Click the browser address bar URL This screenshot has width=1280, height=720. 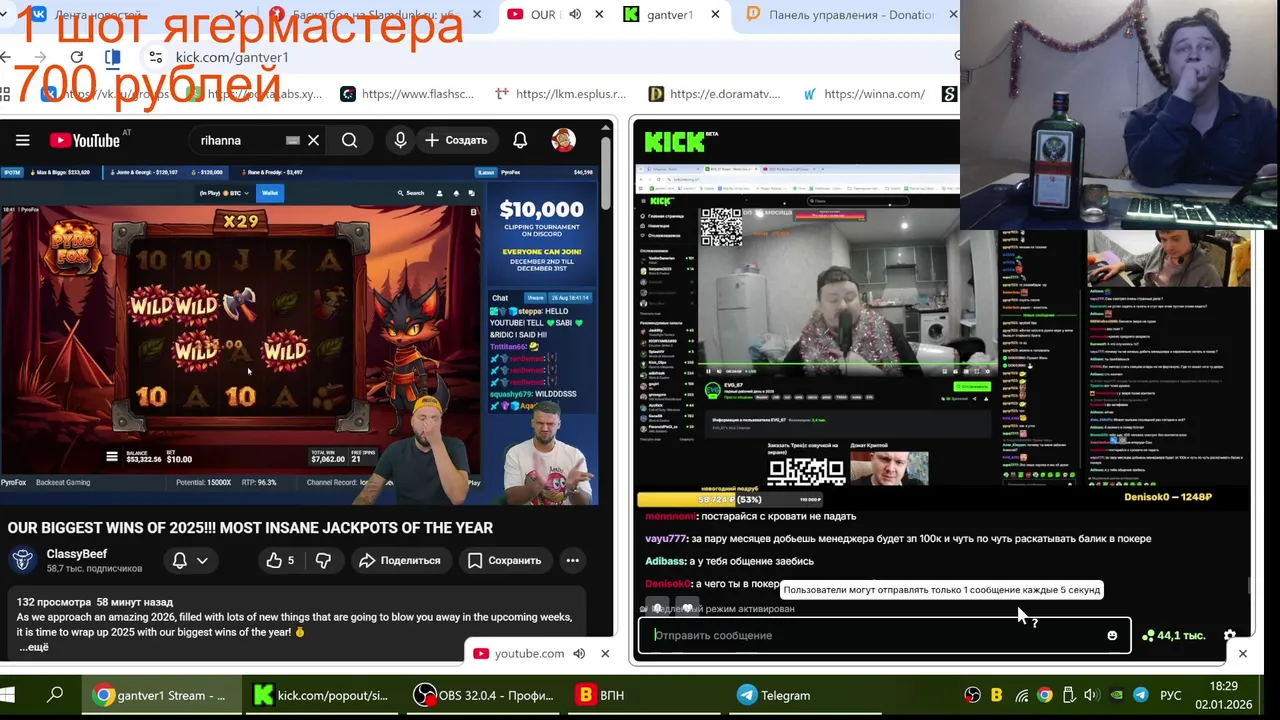pyautogui.click(x=232, y=58)
